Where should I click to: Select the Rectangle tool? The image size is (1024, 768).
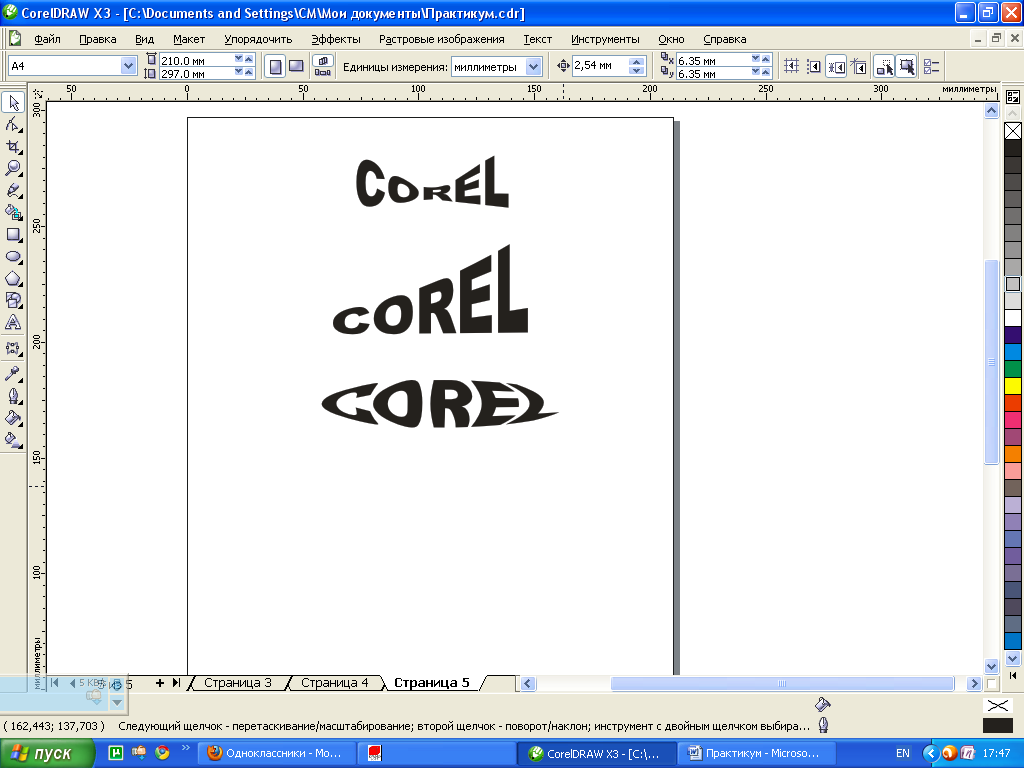13,234
